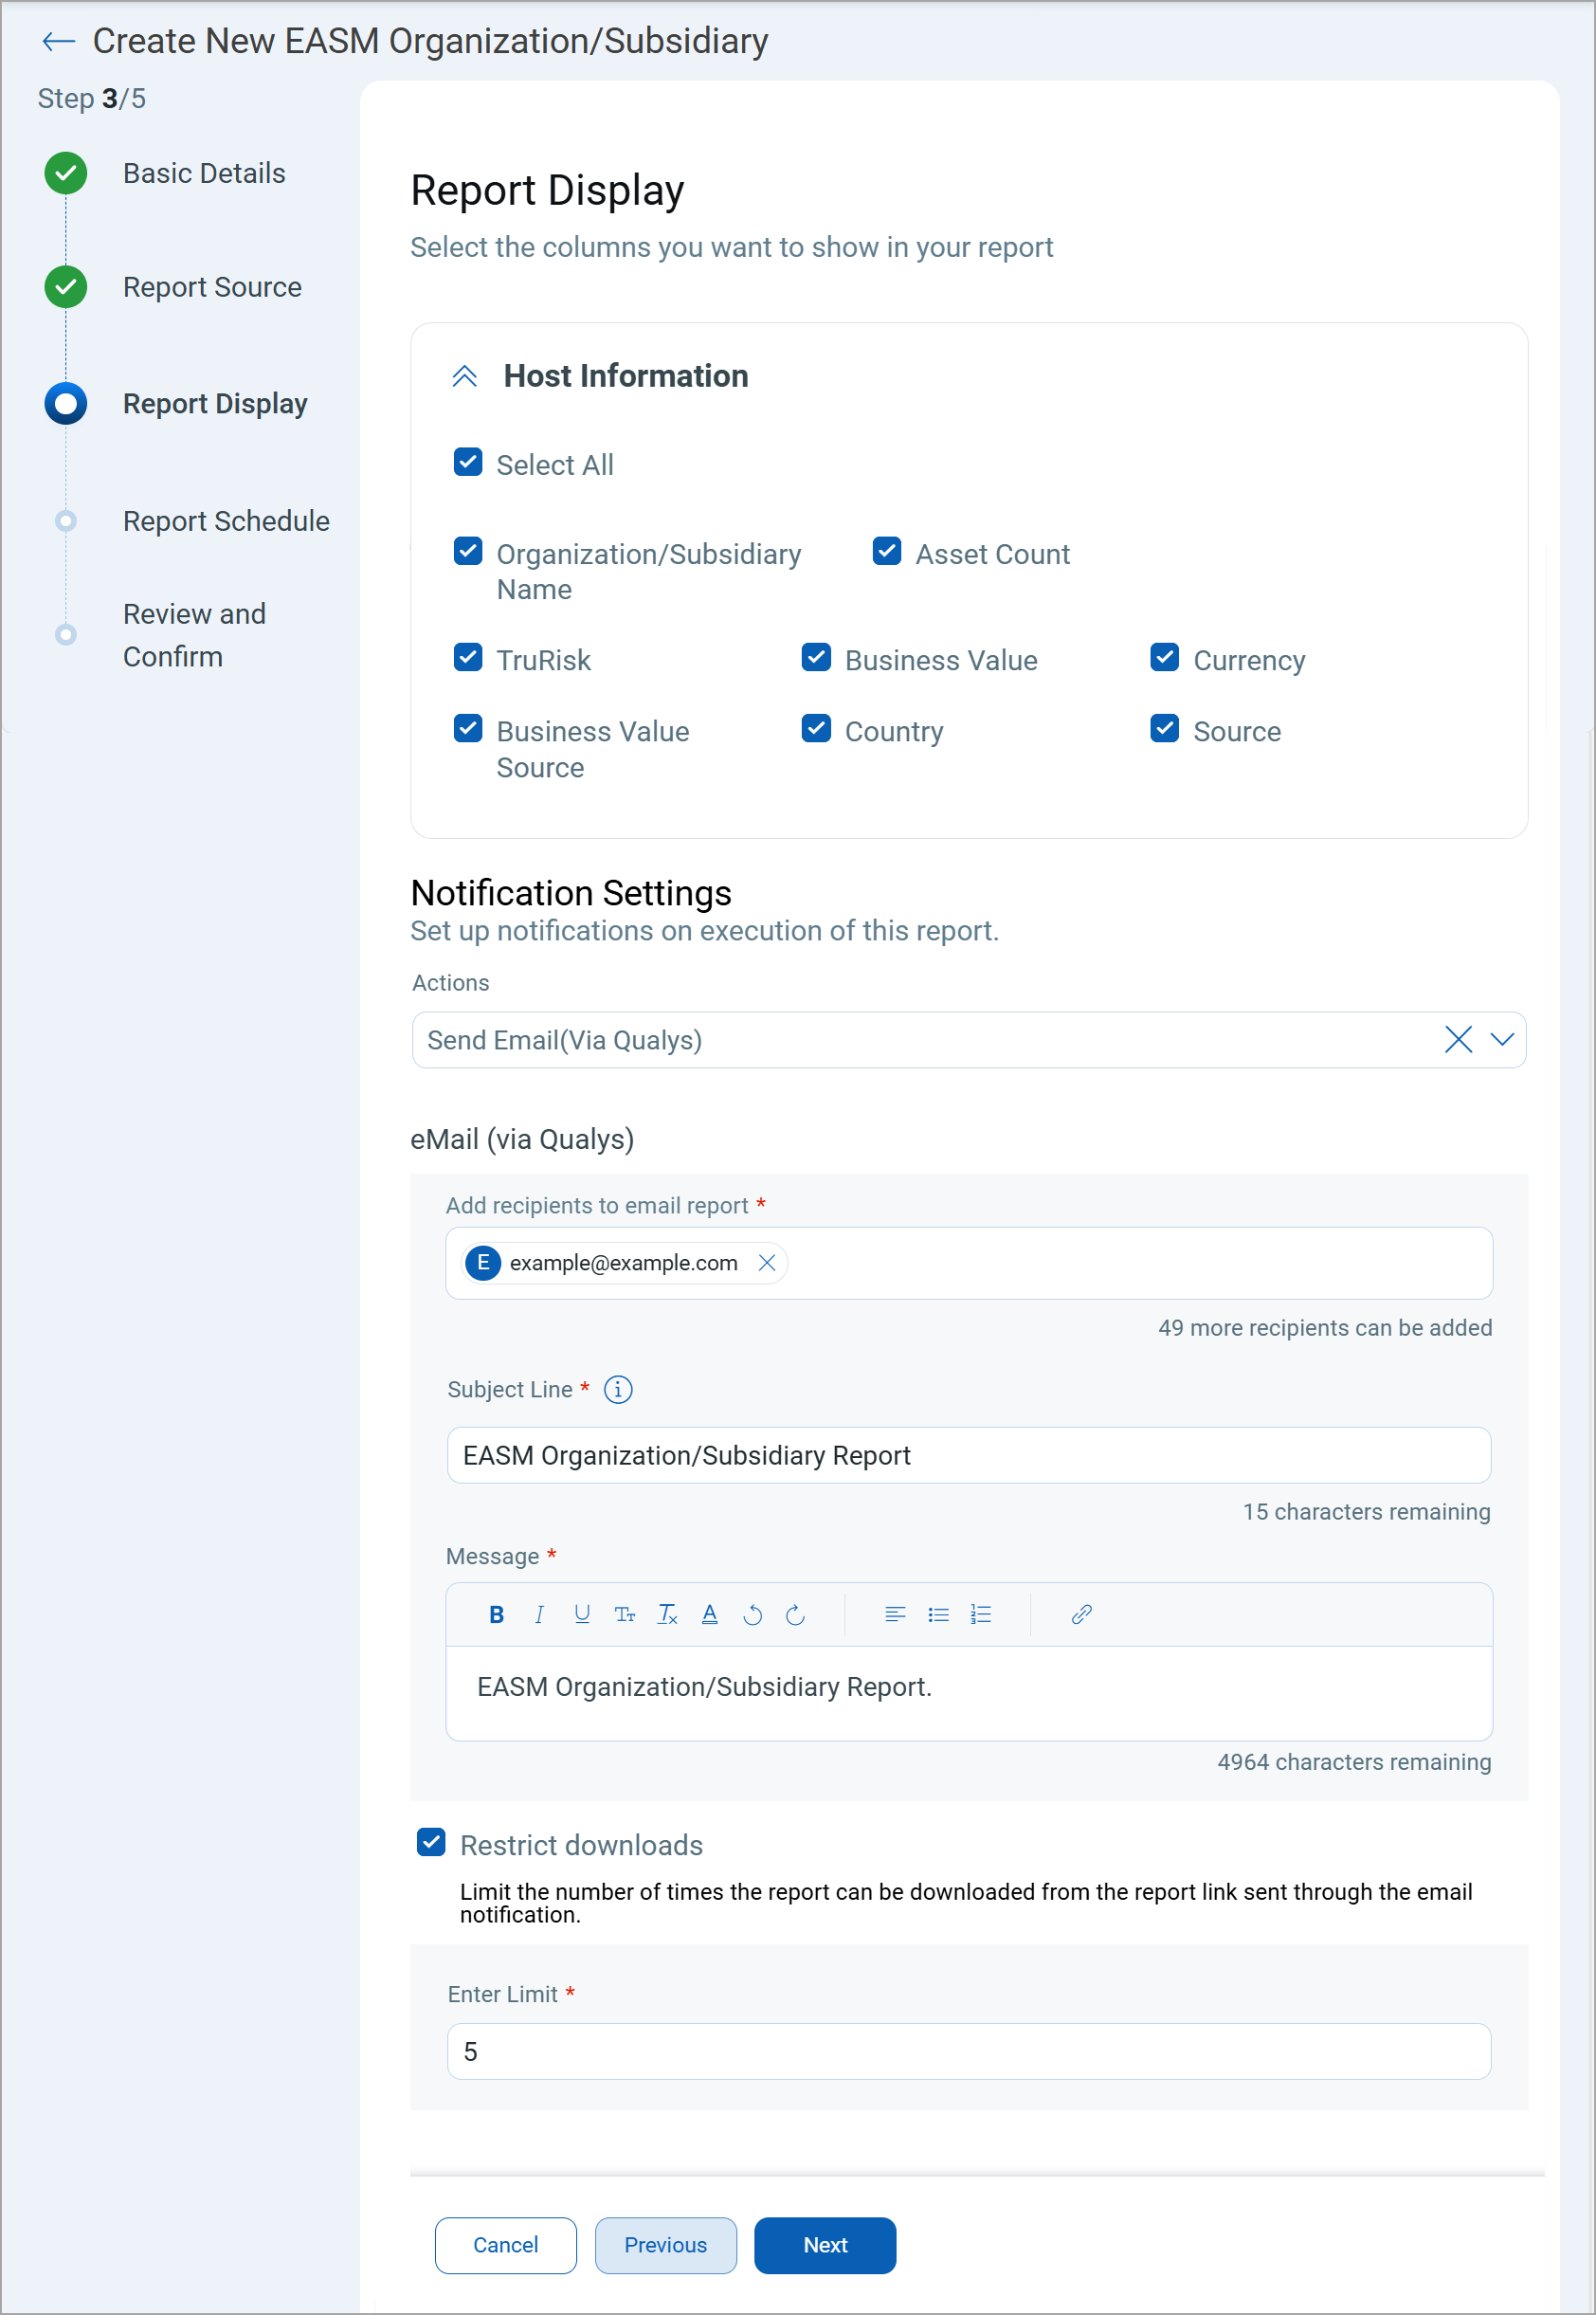Click the italic formatting icon
Screen dimensions: 1596x2315
click(x=539, y=1614)
